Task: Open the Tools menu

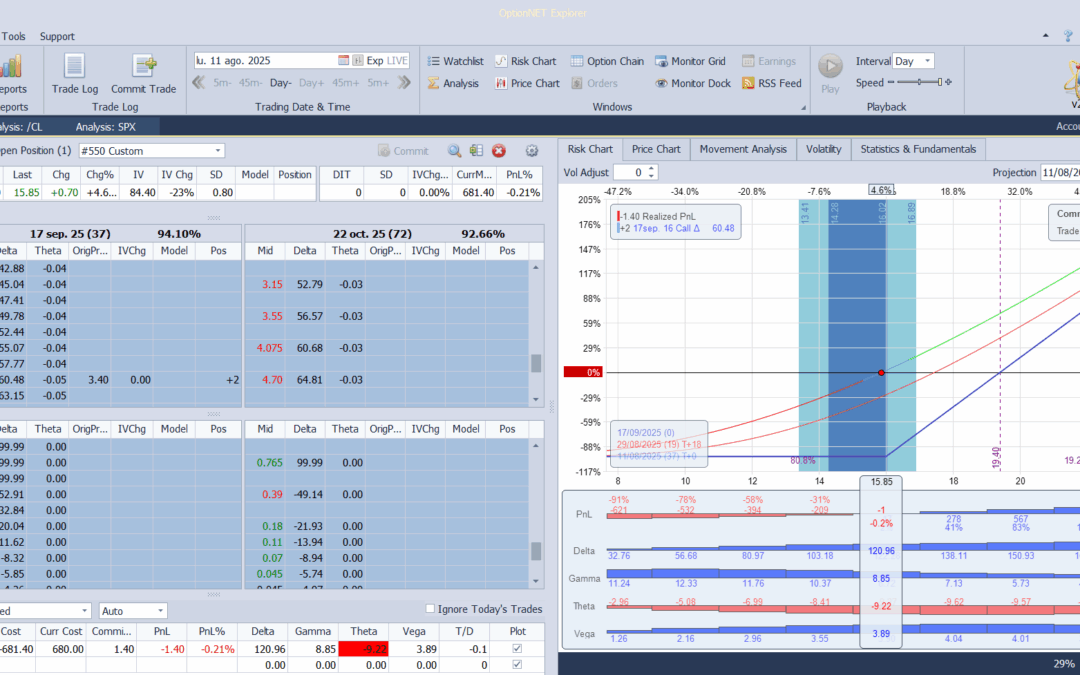Action: pos(14,37)
